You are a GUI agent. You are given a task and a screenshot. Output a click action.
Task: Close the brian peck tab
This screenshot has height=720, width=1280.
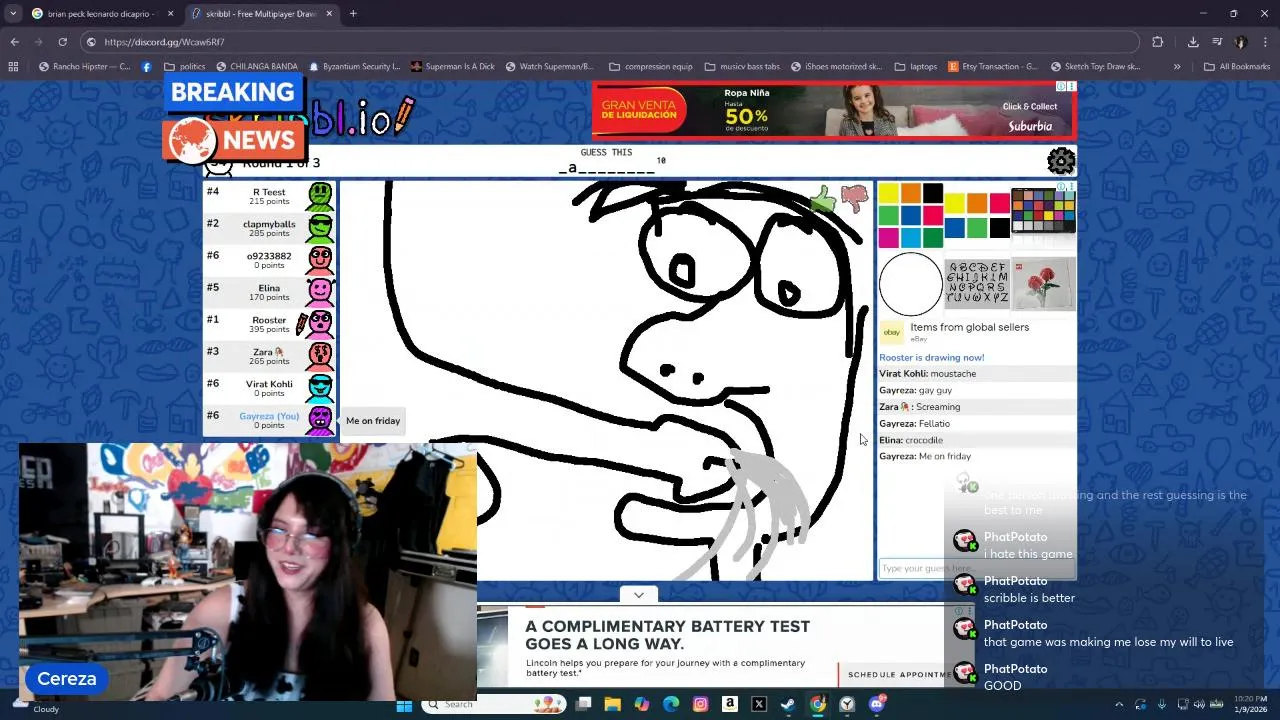pyautogui.click(x=170, y=14)
